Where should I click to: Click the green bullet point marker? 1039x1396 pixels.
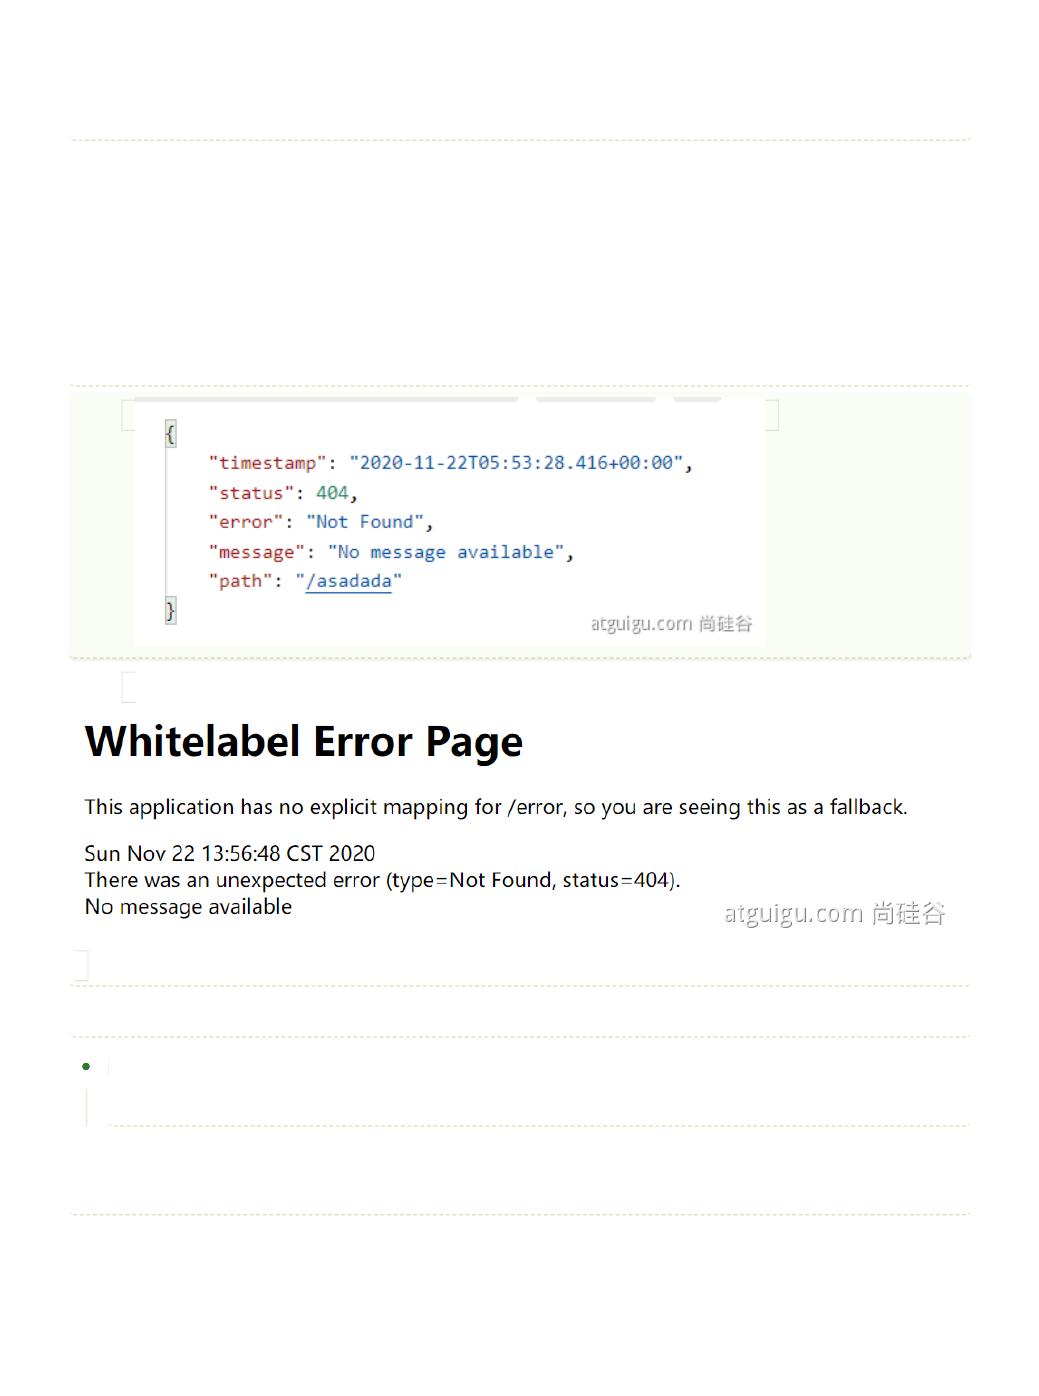click(x=86, y=1066)
